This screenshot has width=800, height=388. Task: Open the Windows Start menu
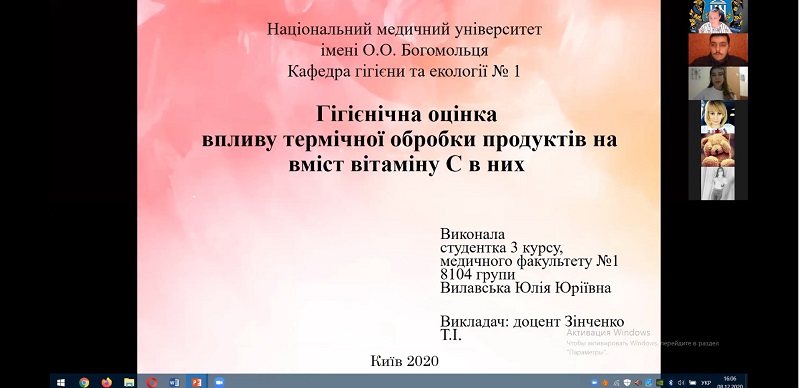[x=61, y=382]
